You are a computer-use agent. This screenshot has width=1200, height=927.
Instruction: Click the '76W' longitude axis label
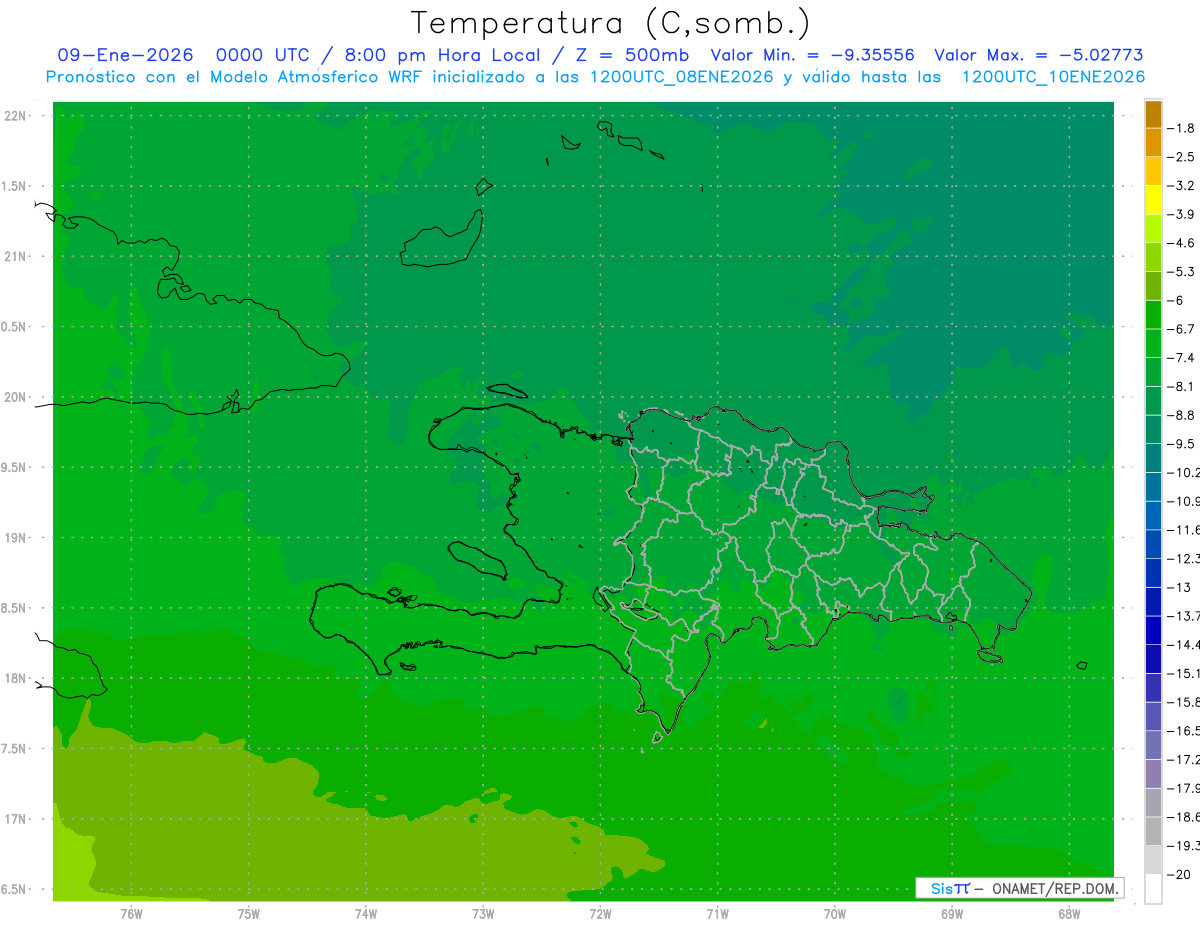[132, 914]
